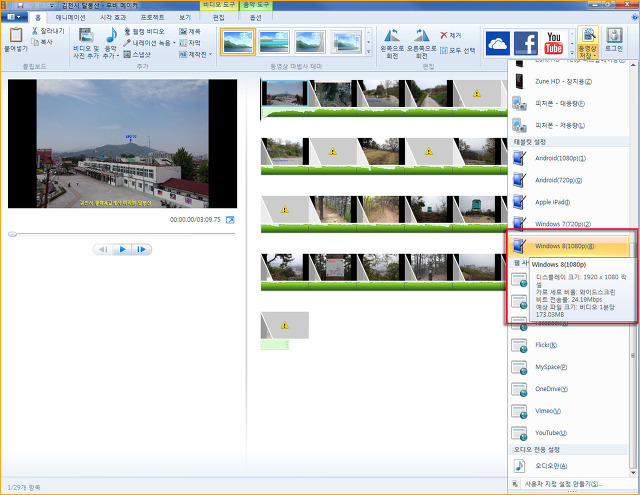Add a Caption to the clip
The height and width of the screenshot is (495, 640).
190,43
